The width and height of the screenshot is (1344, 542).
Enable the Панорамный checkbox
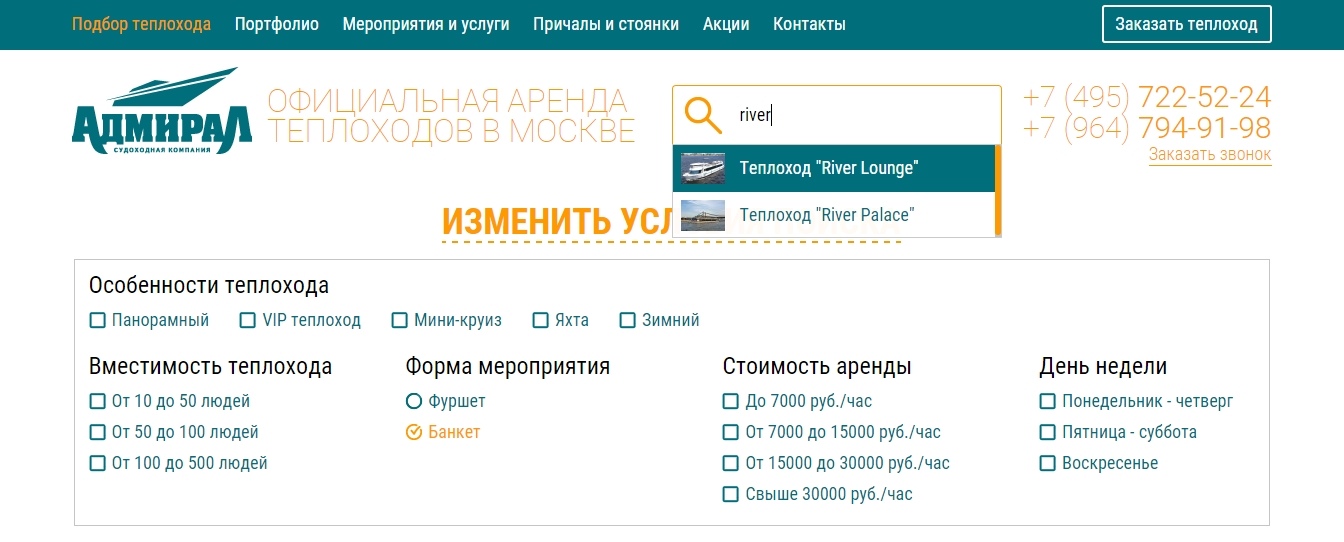[x=98, y=321]
